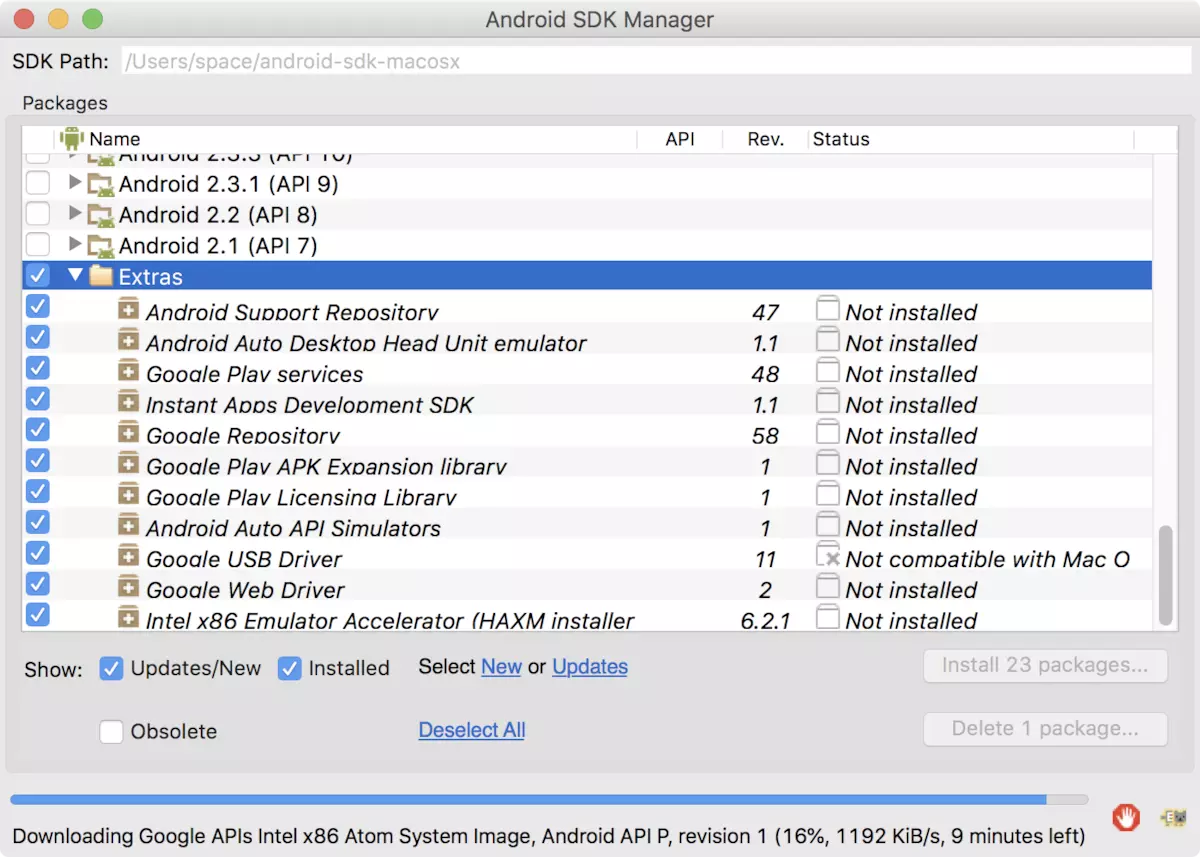
Task: Click the download progress bar
Action: (549, 800)
